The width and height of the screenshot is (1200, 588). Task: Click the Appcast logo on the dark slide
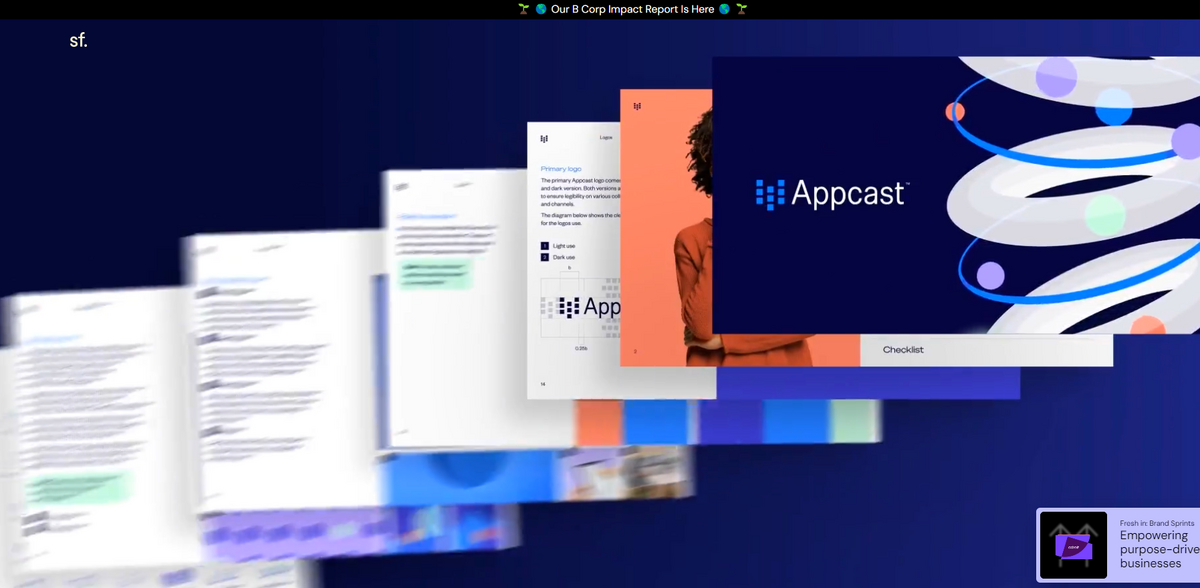point(833,193)
